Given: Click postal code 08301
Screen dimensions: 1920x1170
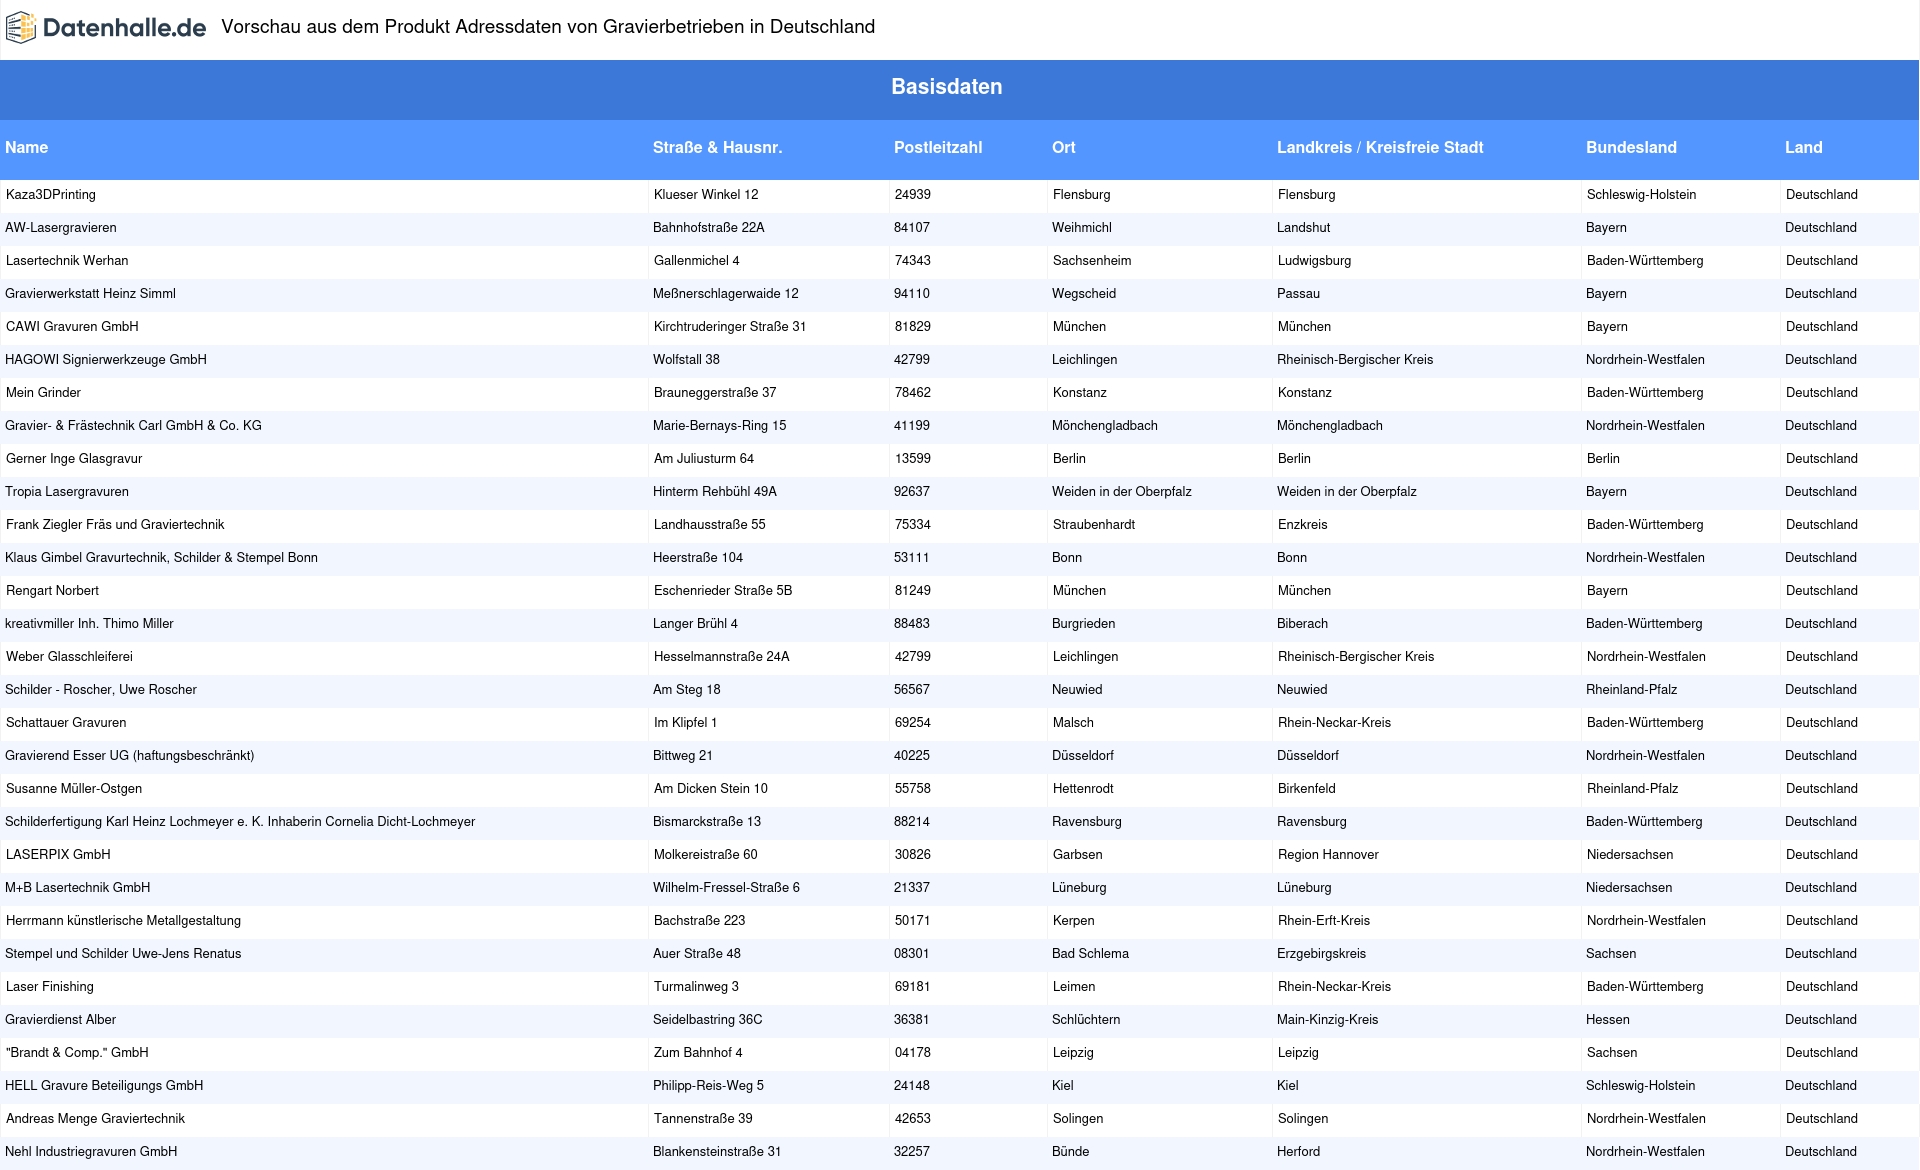Looking at the screenshot, I should click(912, 954).
